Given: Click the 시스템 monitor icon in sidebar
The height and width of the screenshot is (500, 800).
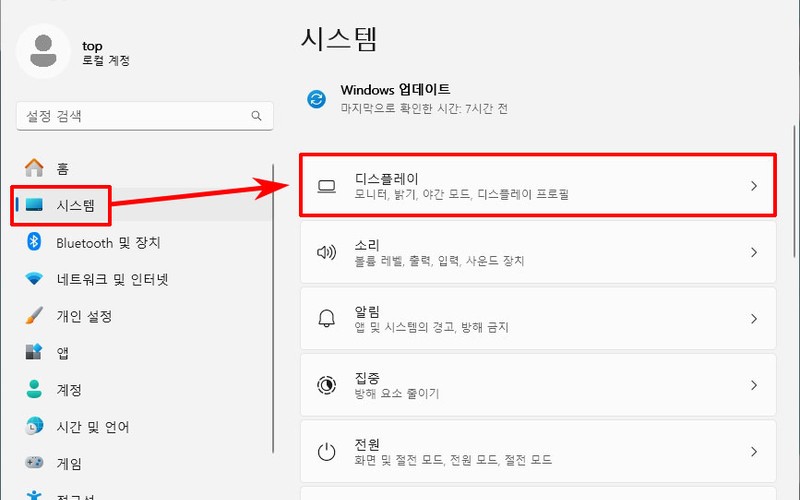Looking at the screenshot, I should tap(34, 205).
